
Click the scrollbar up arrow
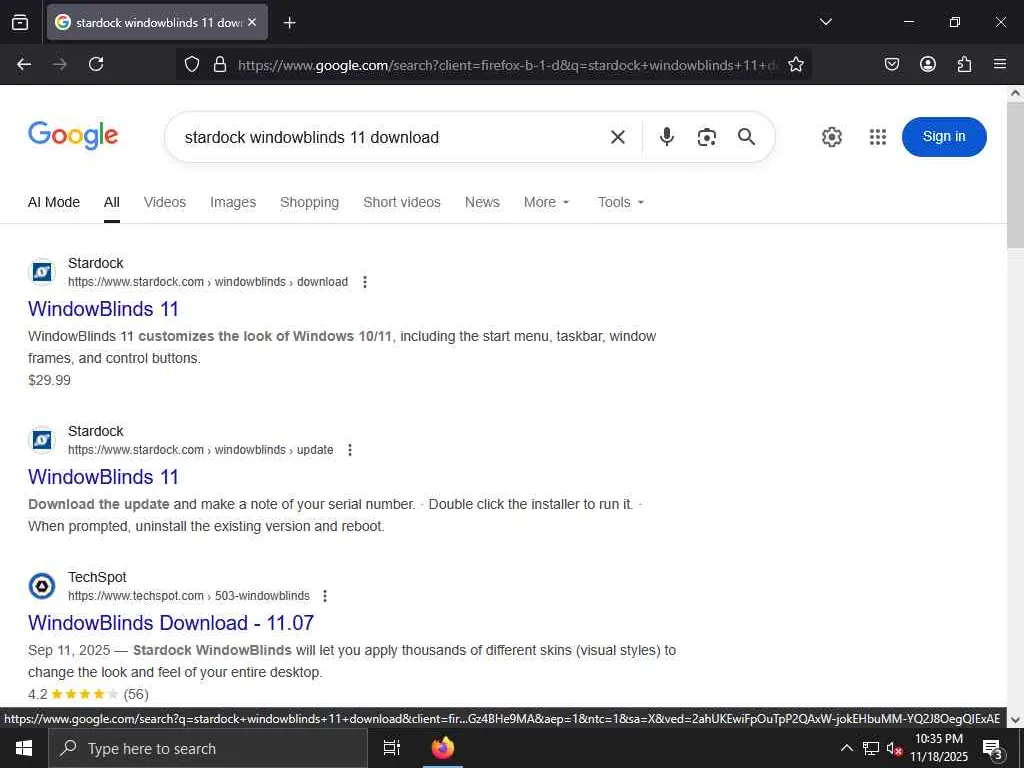click(x=1015, y=93)
